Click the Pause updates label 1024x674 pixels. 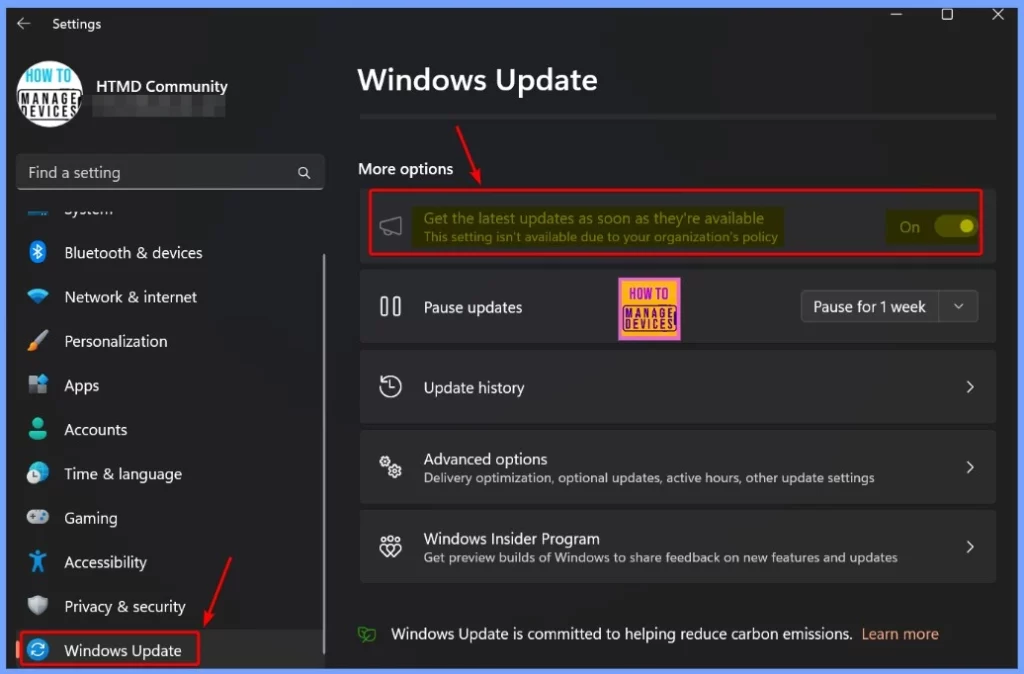(473, 307)
